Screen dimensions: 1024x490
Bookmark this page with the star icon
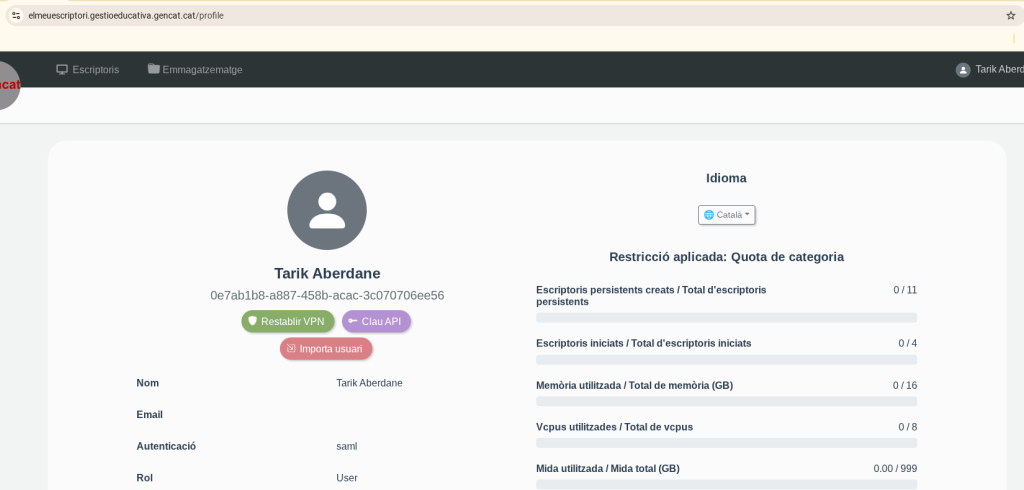[x=1010, y=15]
